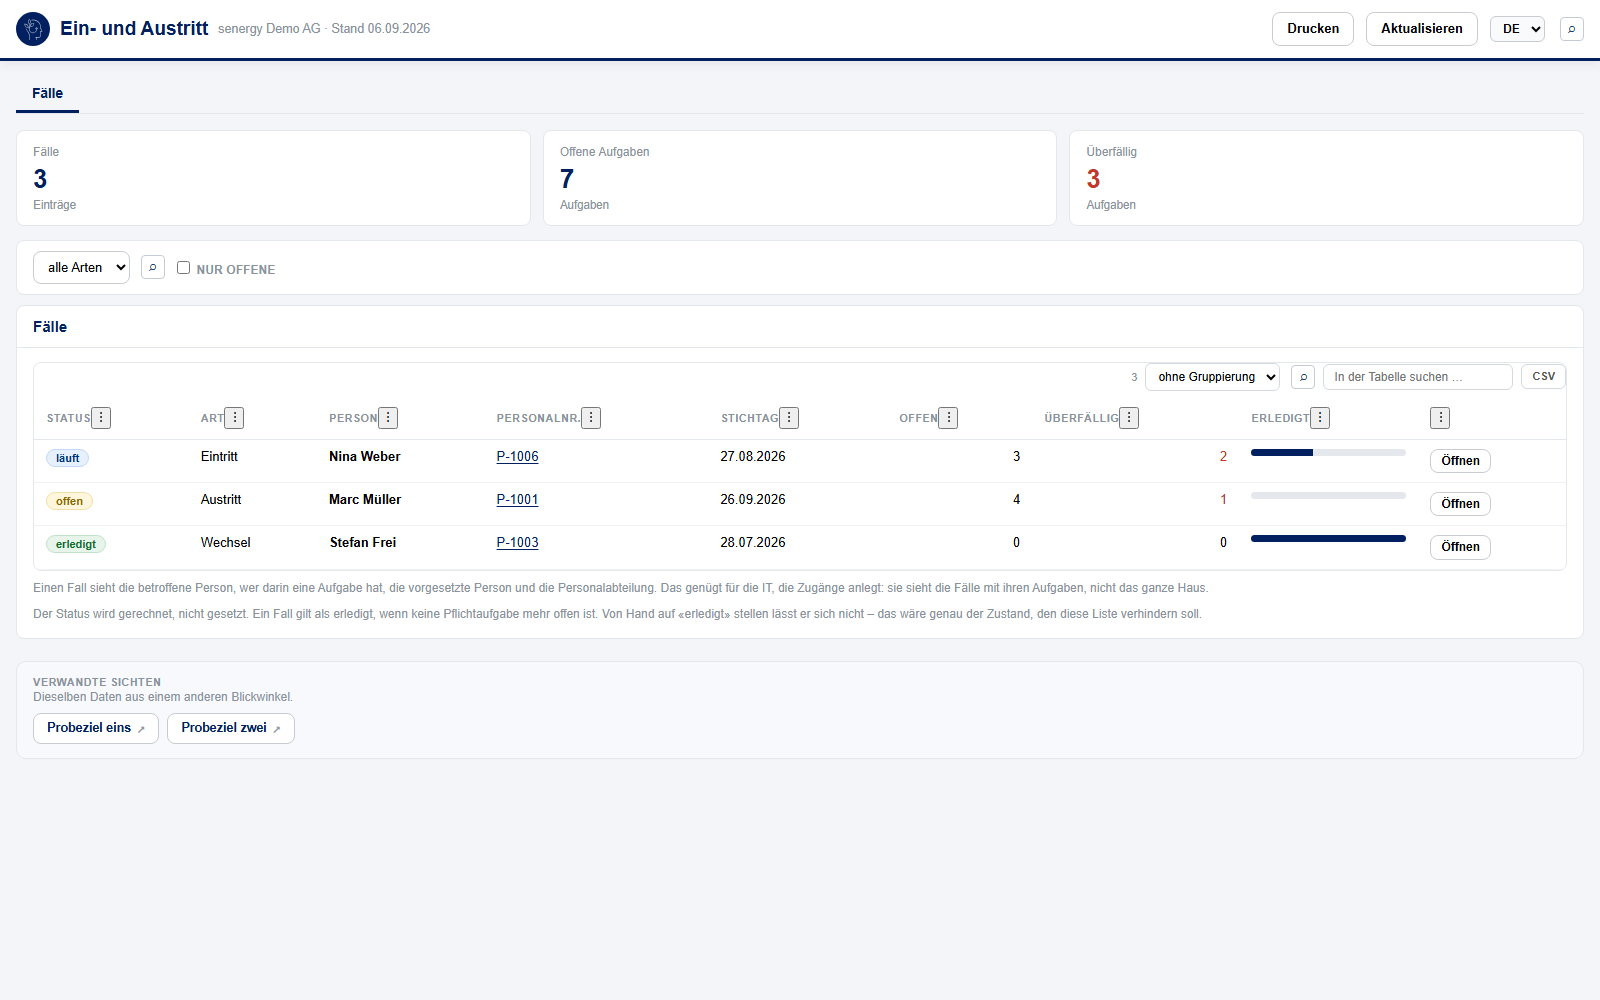This screenshot has height=1000, width=1600.
Task: Open the Überfällig column menu
Action: click(1129, 418)
